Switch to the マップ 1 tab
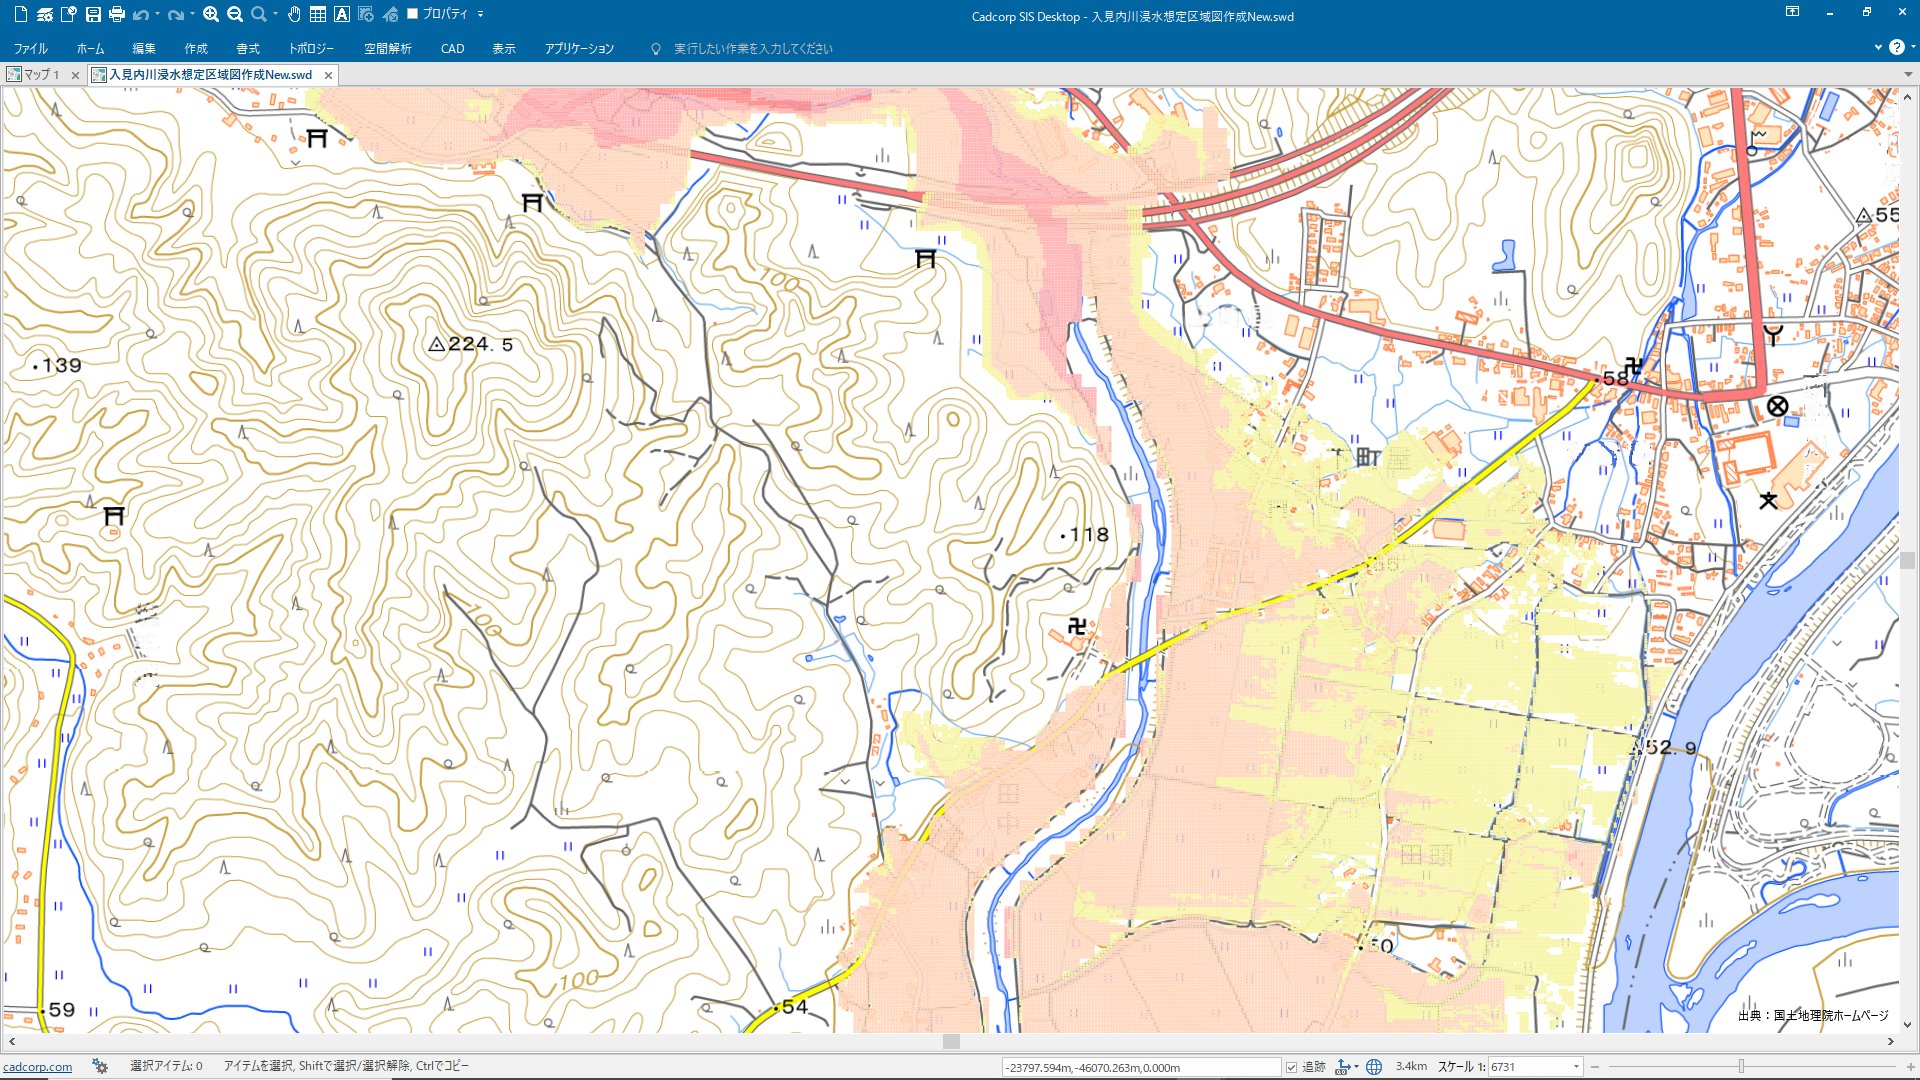 pos(40,75)
